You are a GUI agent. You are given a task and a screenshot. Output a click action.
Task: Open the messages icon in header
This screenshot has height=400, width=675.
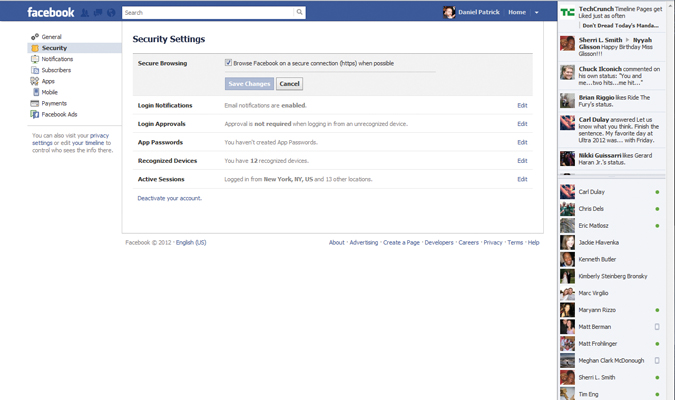pyautogui.click(x=99, y=13)
